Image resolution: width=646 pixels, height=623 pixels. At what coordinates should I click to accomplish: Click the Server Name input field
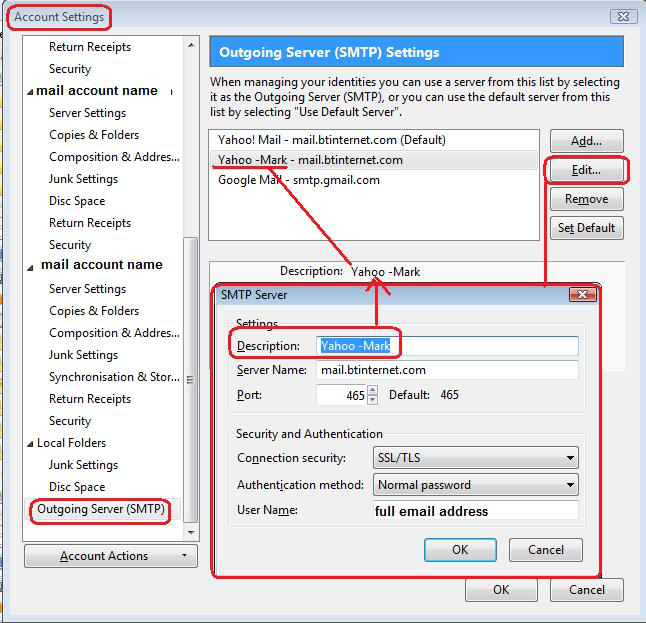[447, 370]
